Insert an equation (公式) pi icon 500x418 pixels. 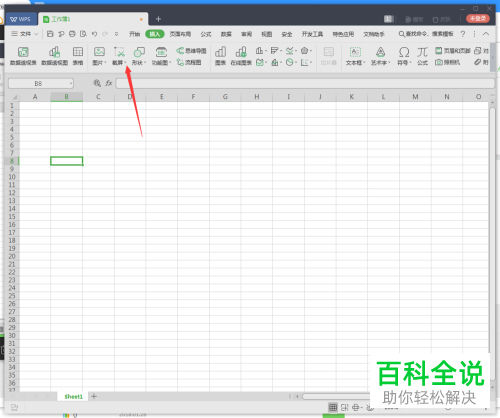click(422, 52)
